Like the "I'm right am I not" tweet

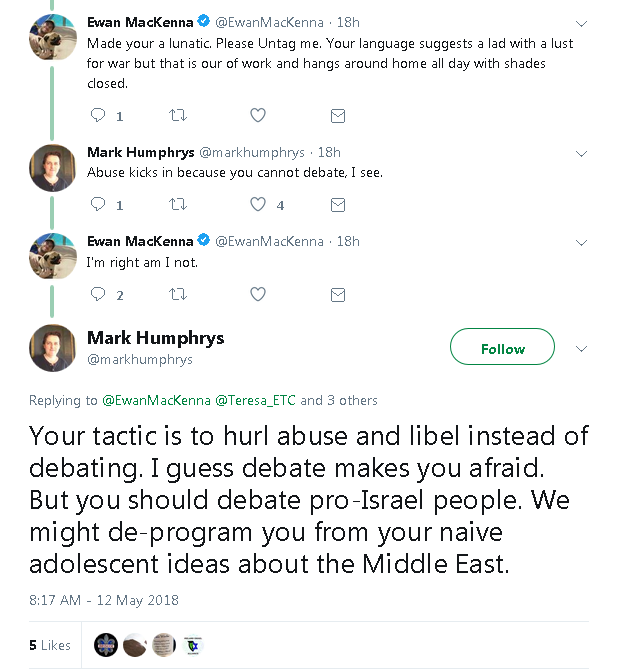[x=258, y=294]
